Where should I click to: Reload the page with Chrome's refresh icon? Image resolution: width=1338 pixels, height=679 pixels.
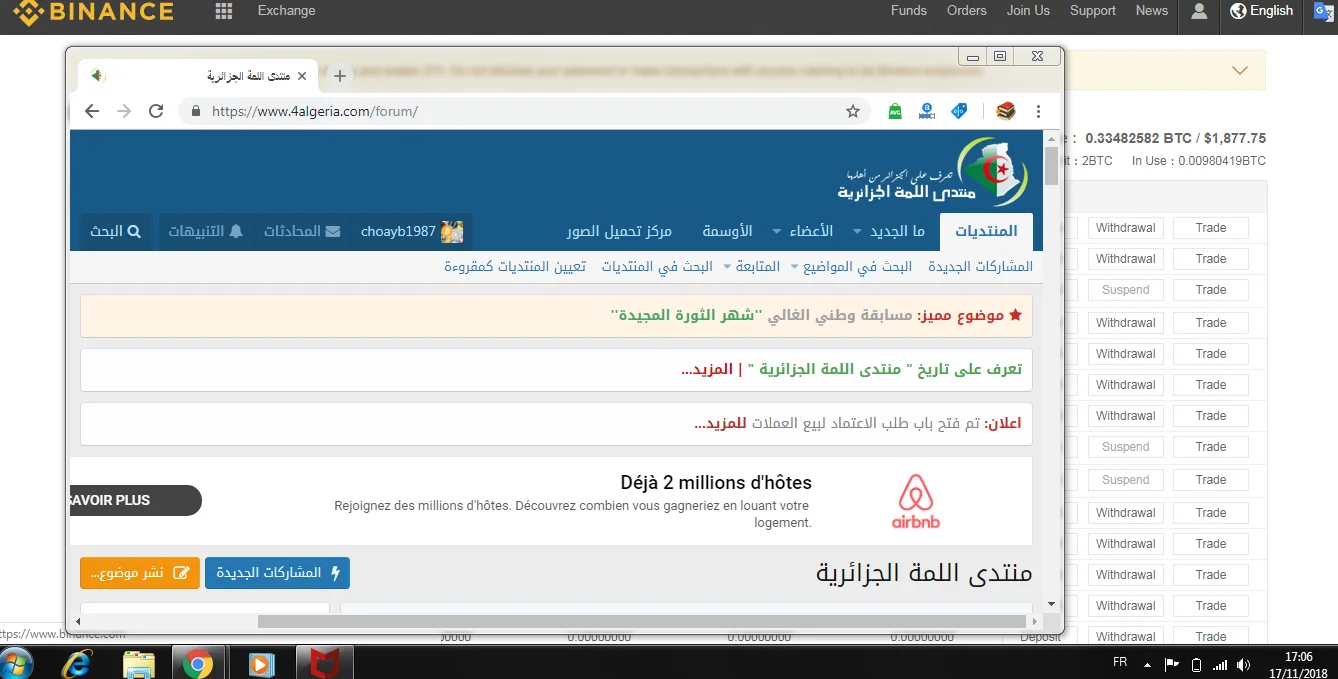click(156, 111)
